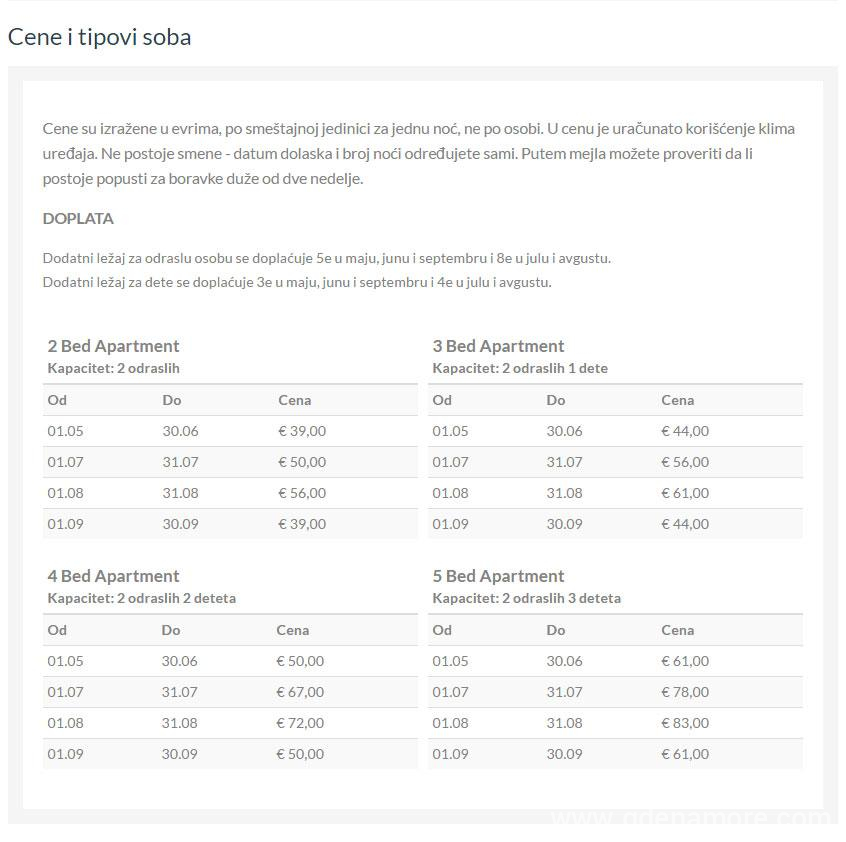Click the € 83,00 price in 5 Bed table
The image size is (846, 842).
point(685,723)
